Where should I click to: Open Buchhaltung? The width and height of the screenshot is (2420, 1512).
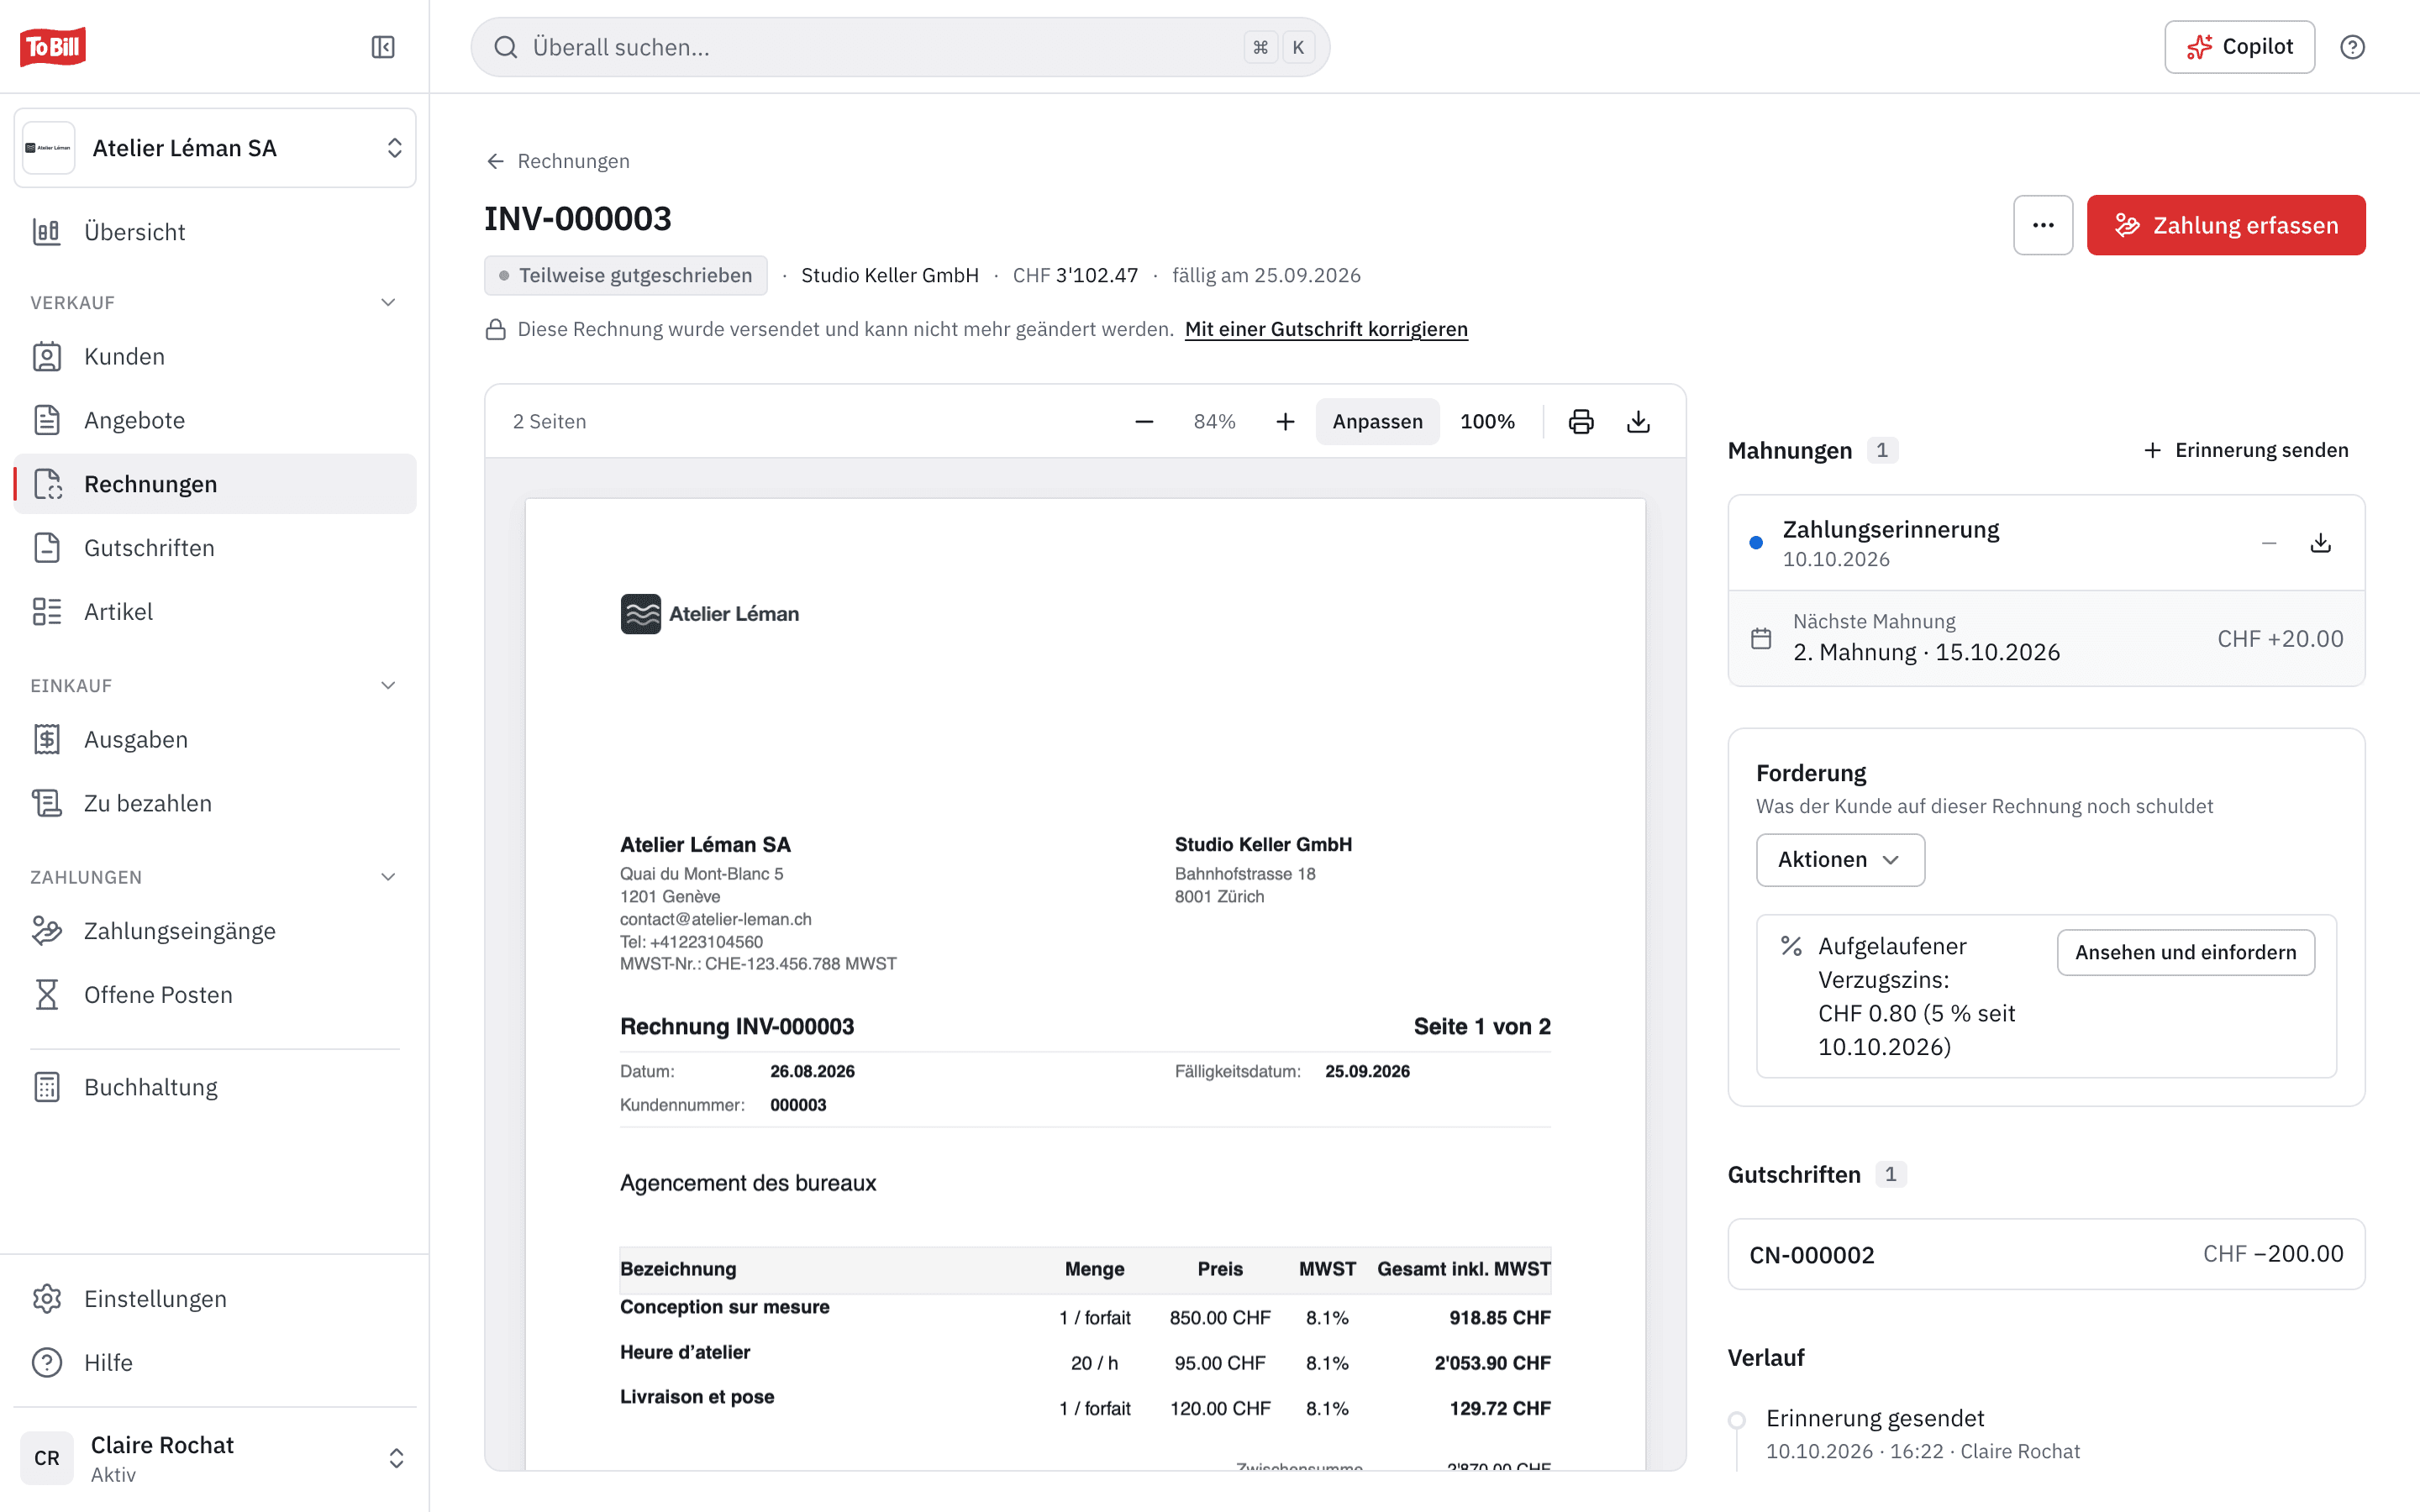tap(215, 1087)
